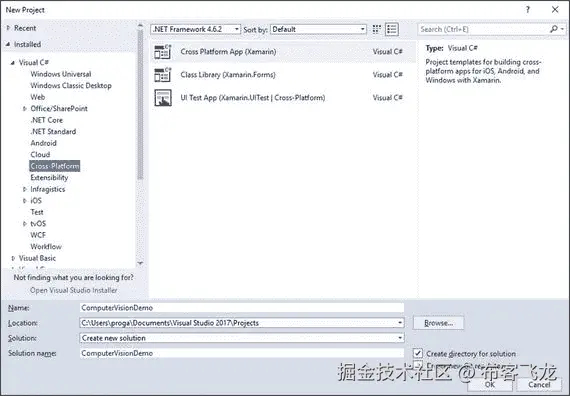Viewport: 570px width, 396px height.
Task: Click the Cross Platform App (Xamarin) template icon
Action: (x=162, y=52)
